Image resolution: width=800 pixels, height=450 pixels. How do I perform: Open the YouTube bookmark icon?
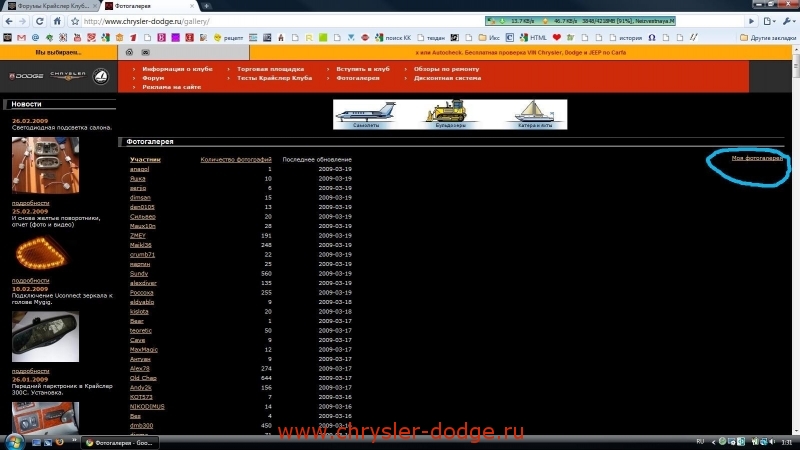coord(78,38)
